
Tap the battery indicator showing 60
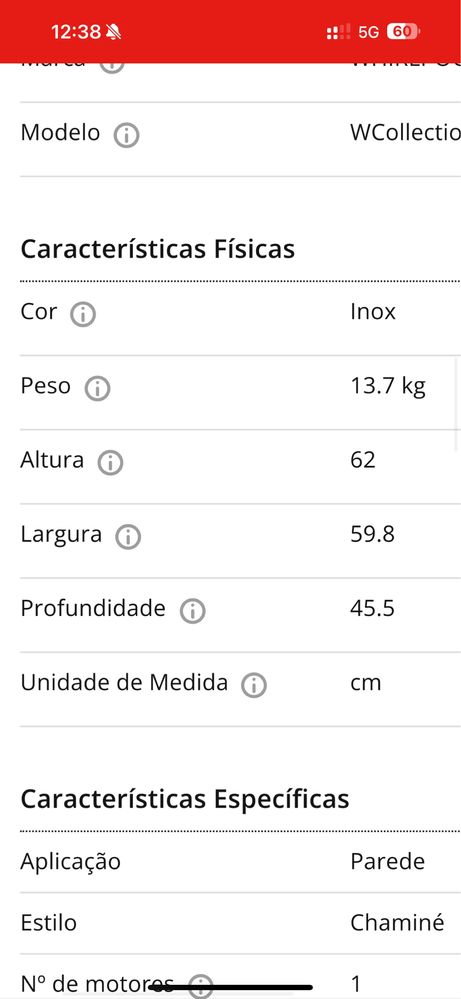(403, 32)
